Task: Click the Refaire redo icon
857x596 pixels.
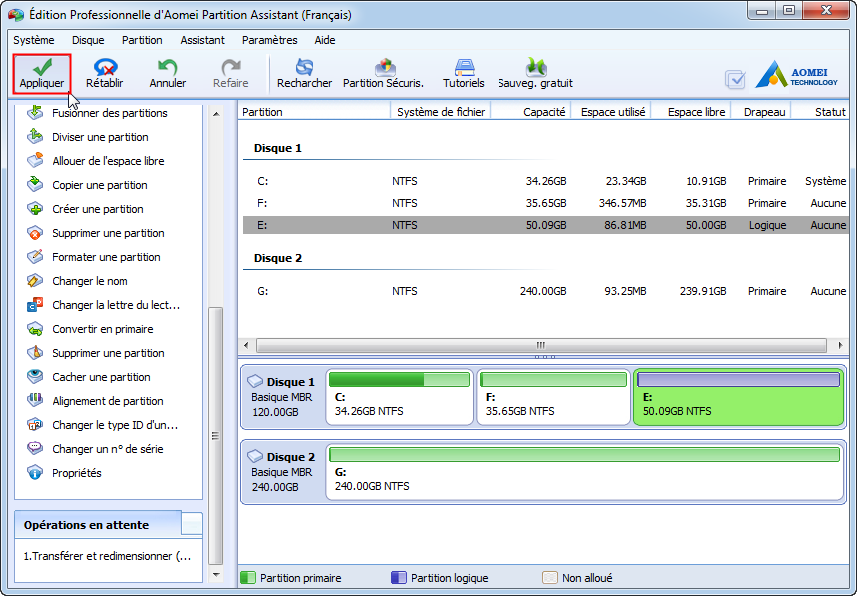Action: [x=231, y=74]
